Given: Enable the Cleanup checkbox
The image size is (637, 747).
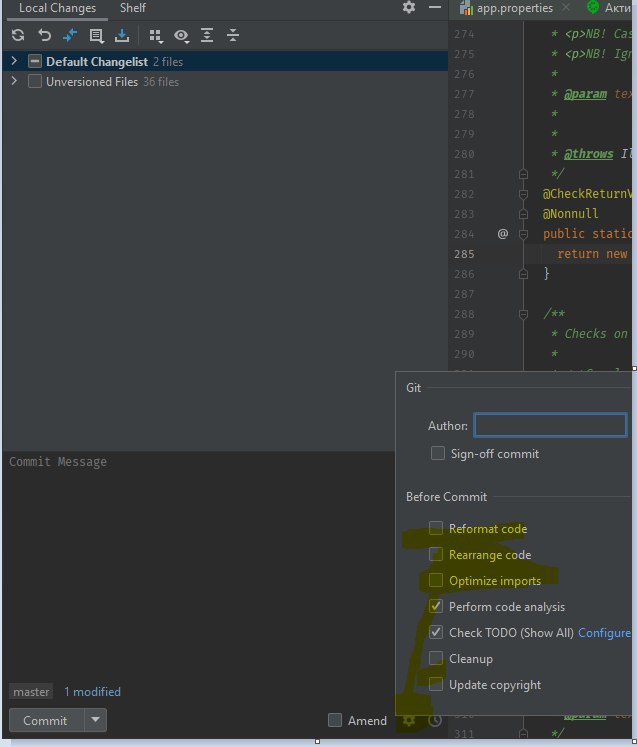Looking at the screenshot, I should tap(435, 658).
